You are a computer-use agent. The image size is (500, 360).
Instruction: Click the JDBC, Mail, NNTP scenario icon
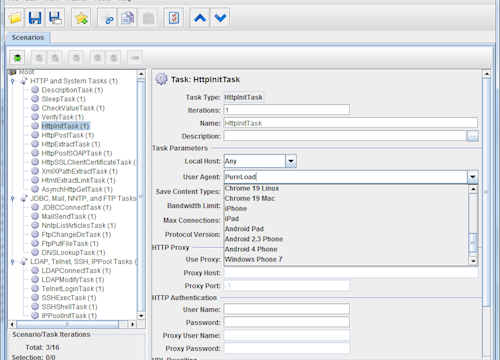(24, 198)
